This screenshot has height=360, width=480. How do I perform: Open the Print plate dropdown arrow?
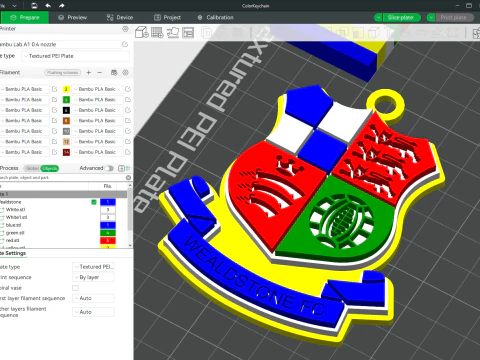(431, 18)
